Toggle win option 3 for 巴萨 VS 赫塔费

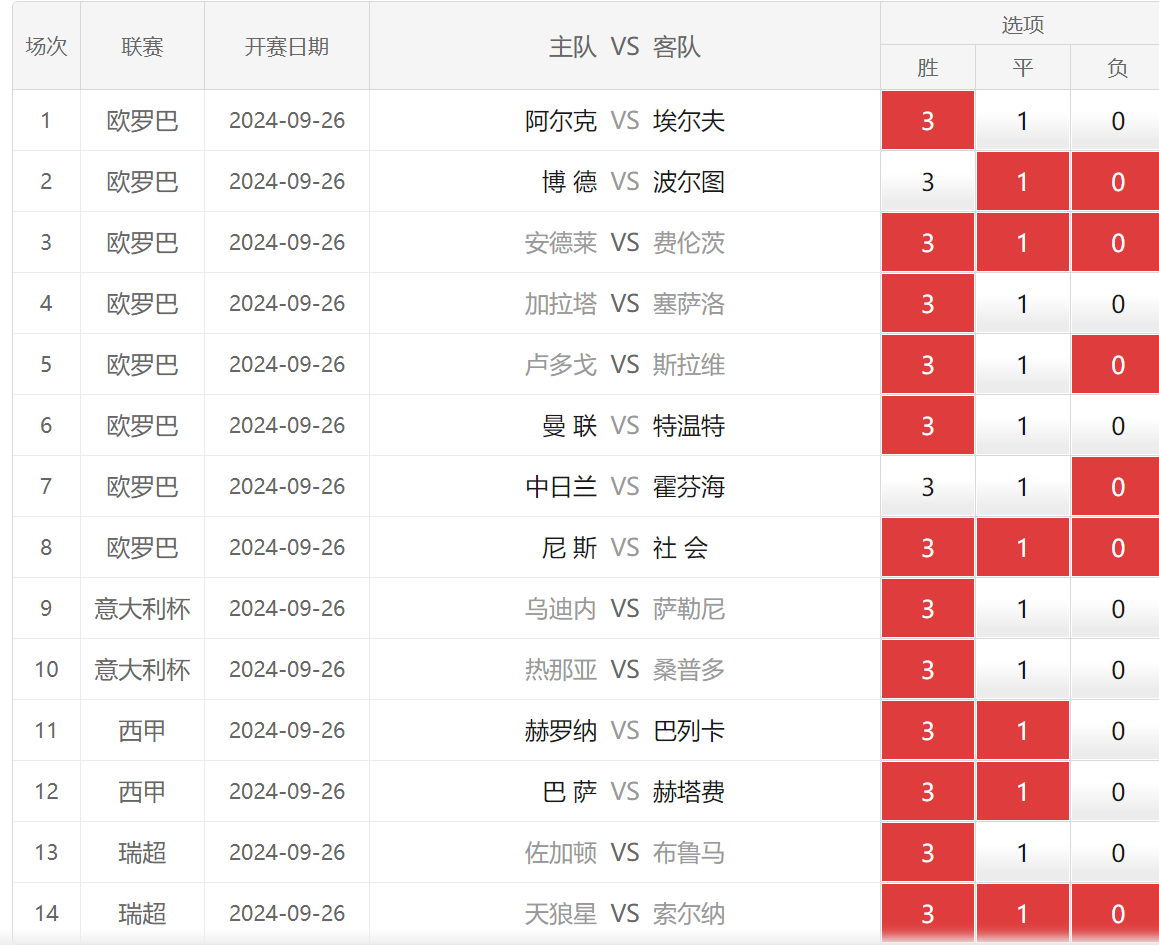pos(928,792)
